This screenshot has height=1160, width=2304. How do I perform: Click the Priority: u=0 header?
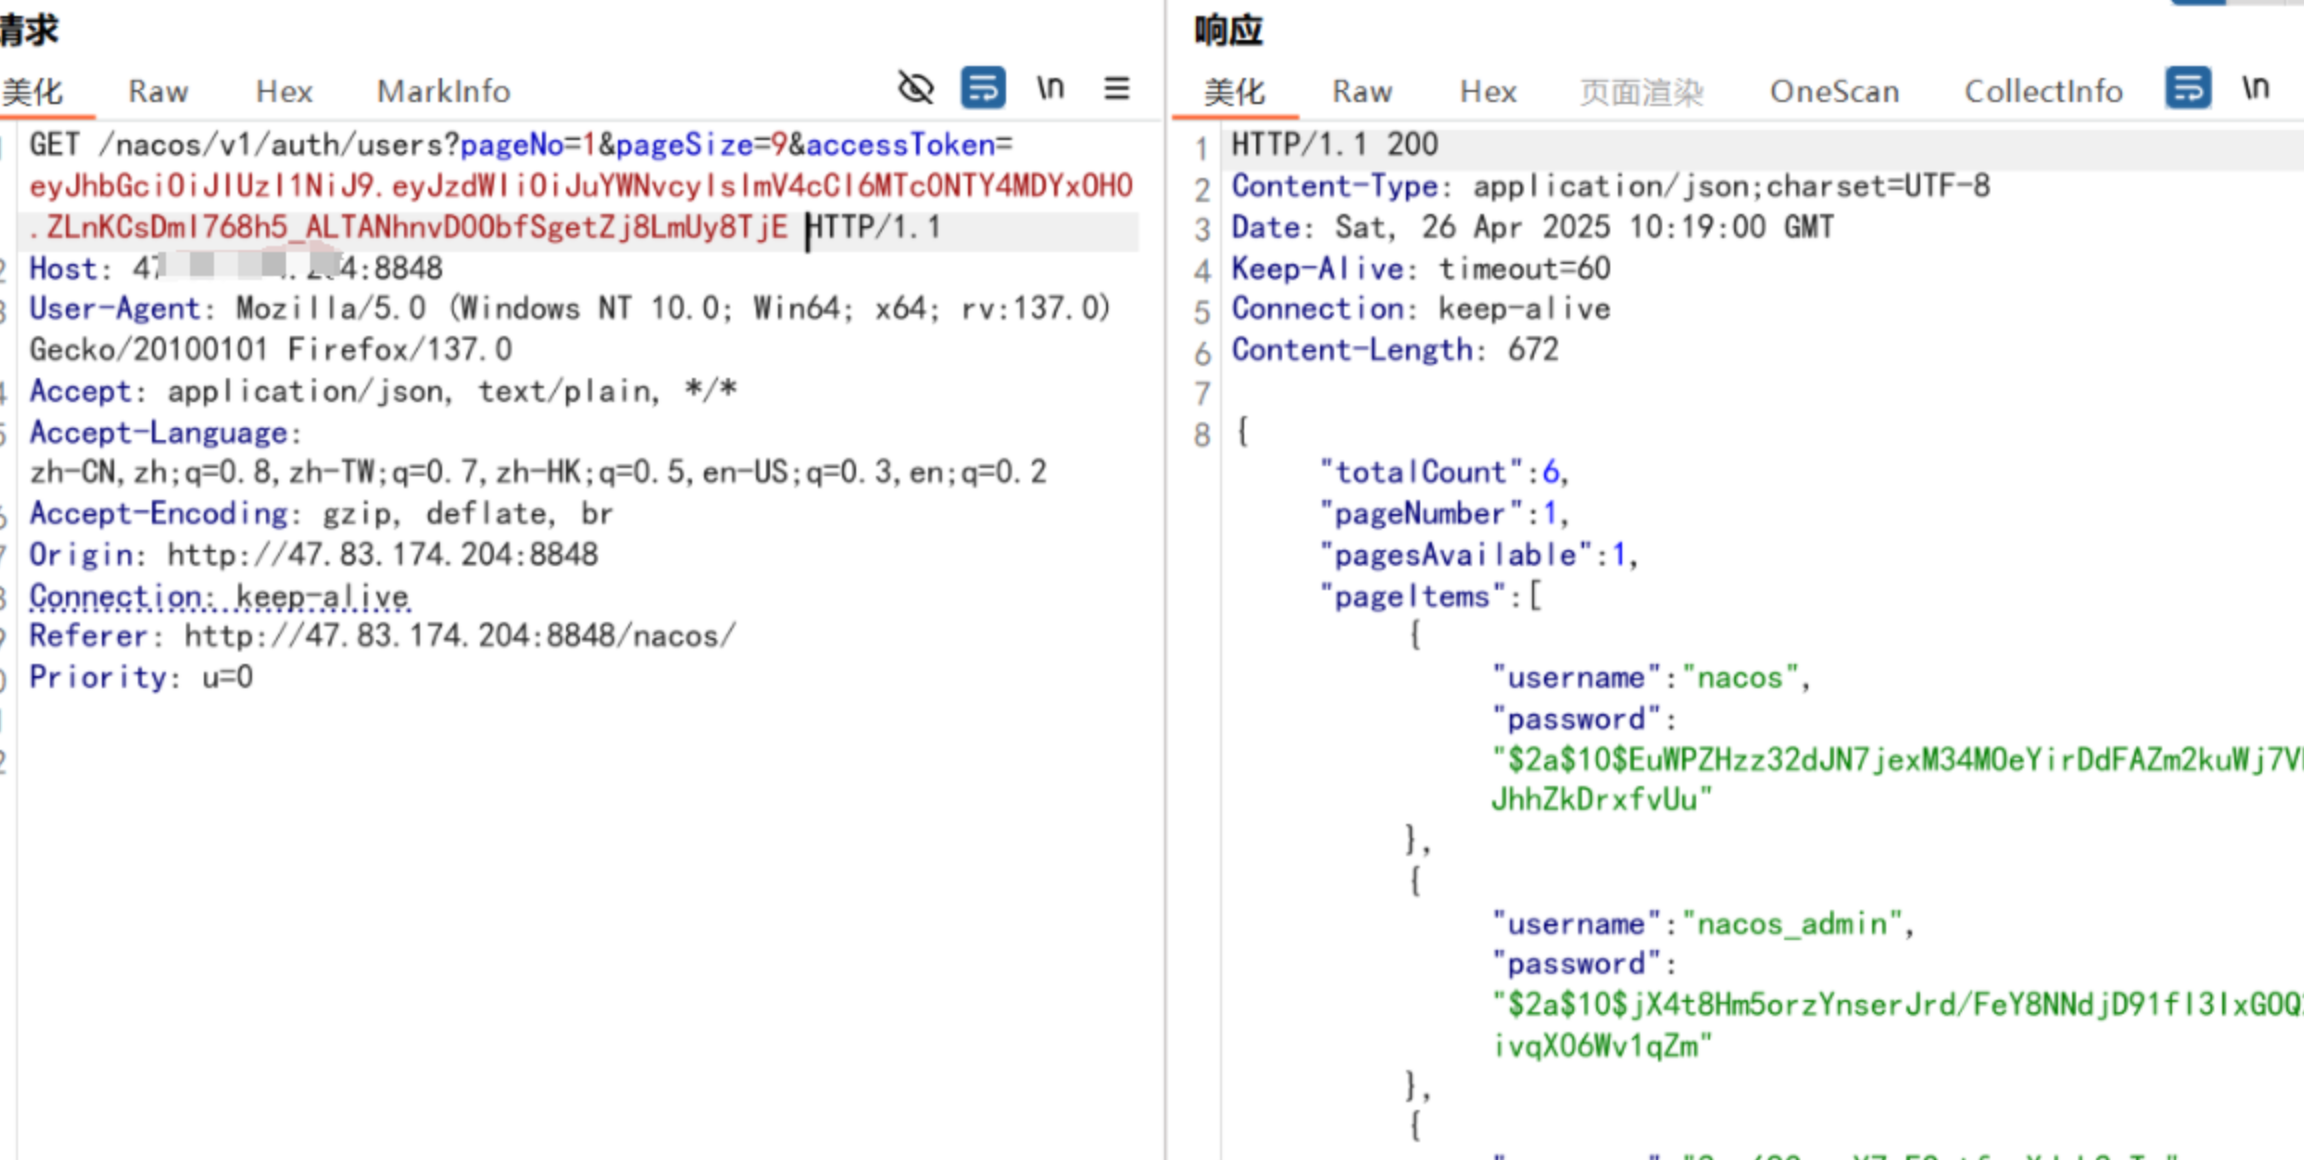click(141, 677)
